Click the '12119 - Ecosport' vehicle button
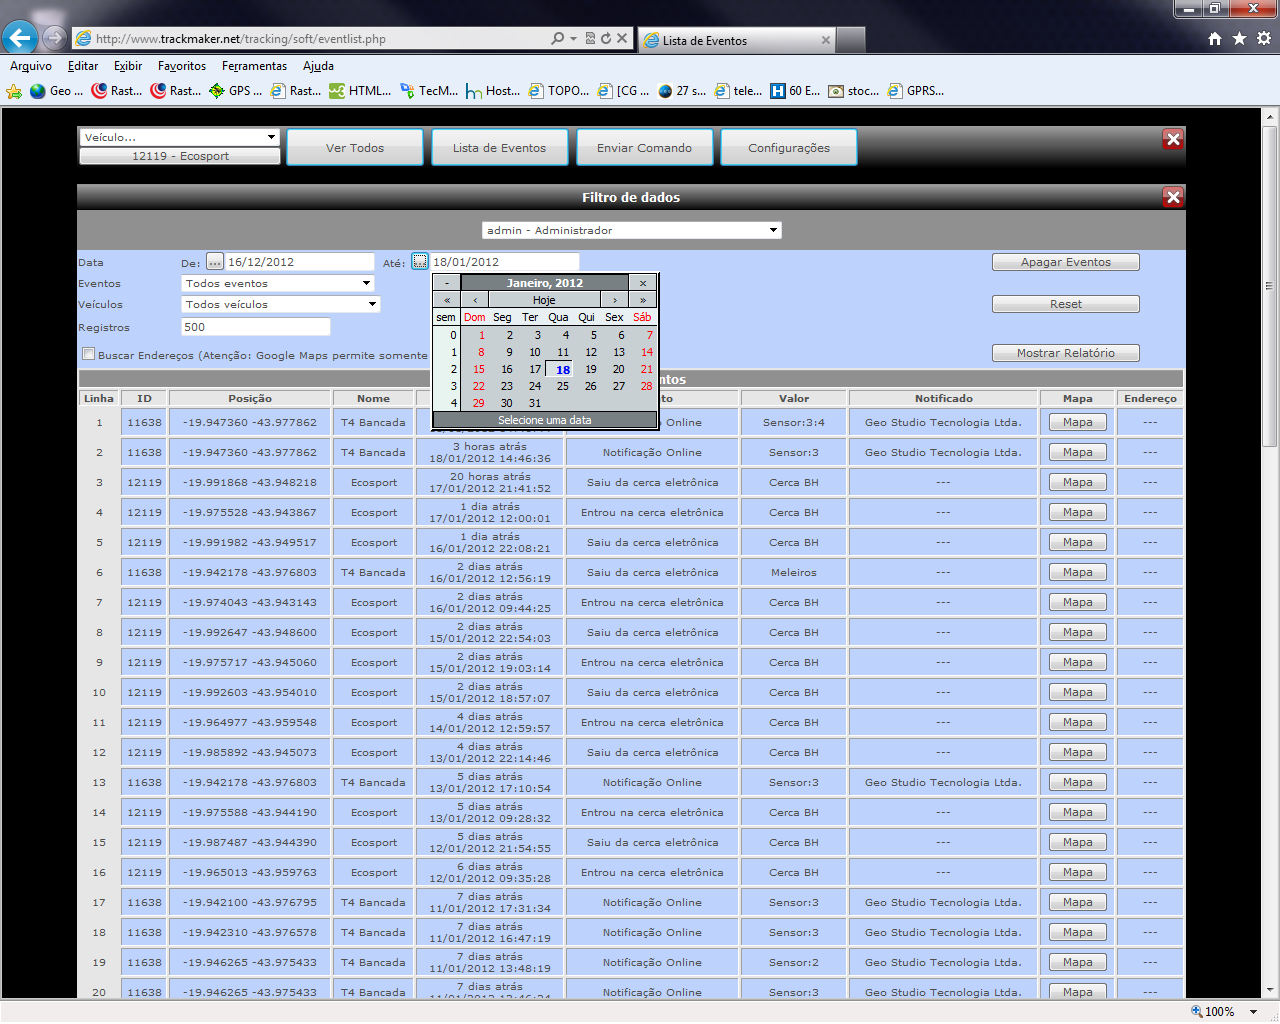Image resolution: width=1280 pixels, height=1024 pixels. (x=180, y=156)
